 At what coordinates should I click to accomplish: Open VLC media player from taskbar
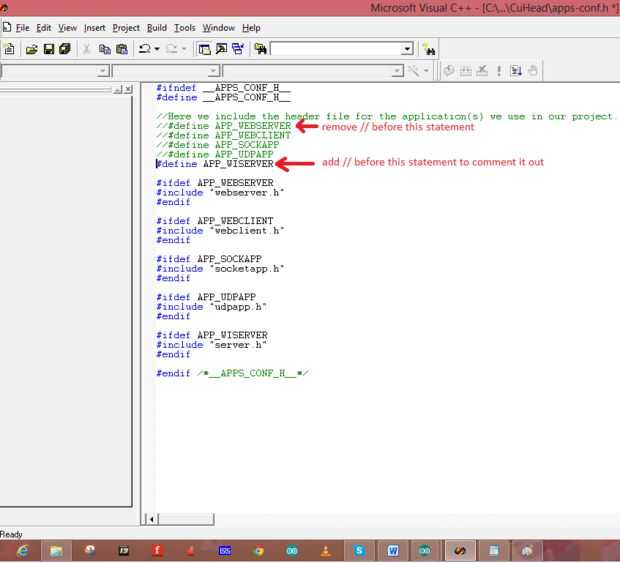coord(325,551)
